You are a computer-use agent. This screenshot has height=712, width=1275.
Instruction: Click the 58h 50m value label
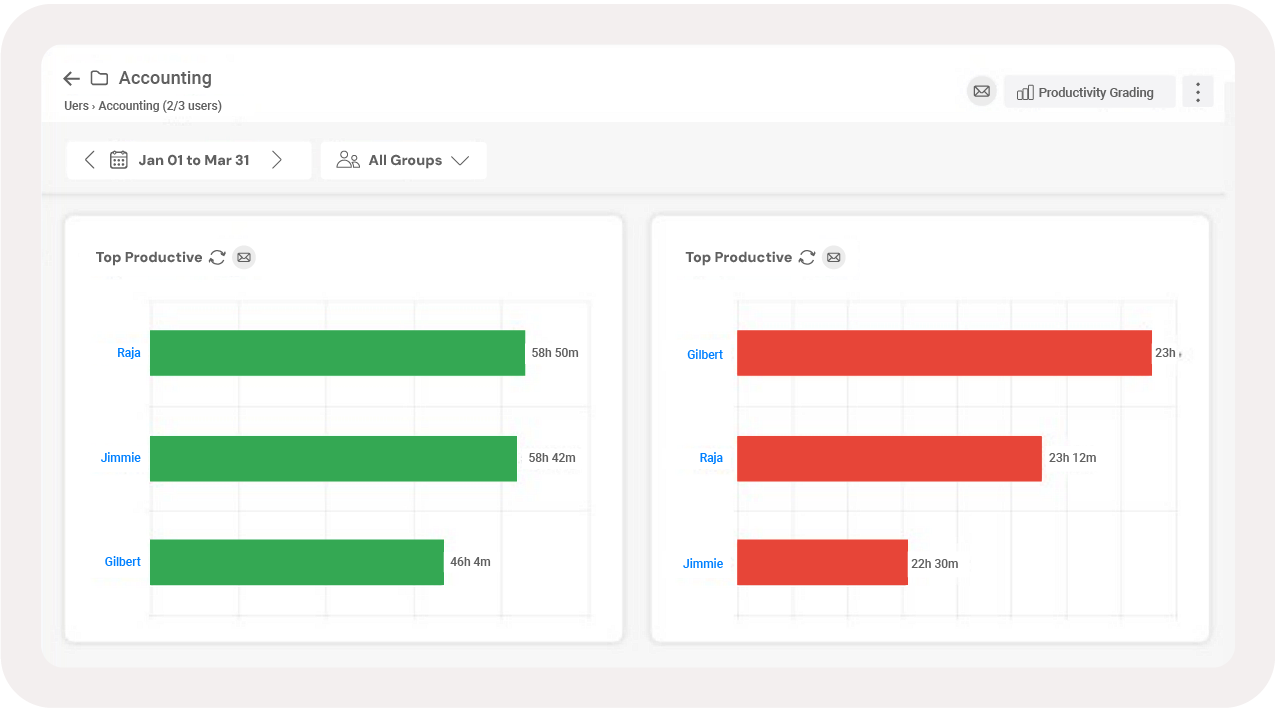555,353
